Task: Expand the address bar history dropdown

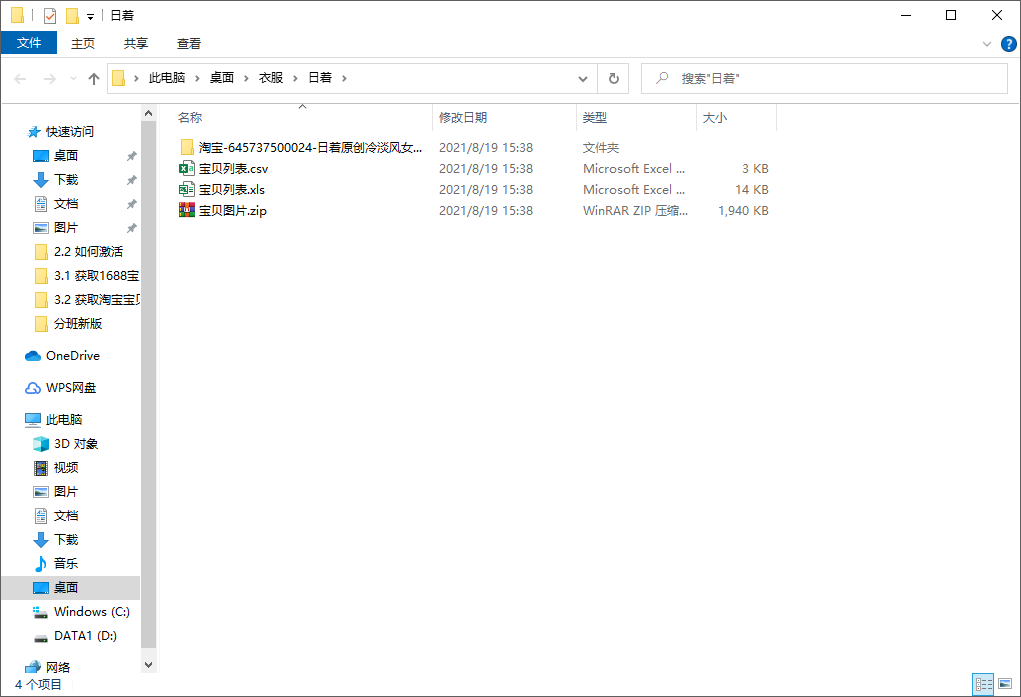Action: (584, 78)
